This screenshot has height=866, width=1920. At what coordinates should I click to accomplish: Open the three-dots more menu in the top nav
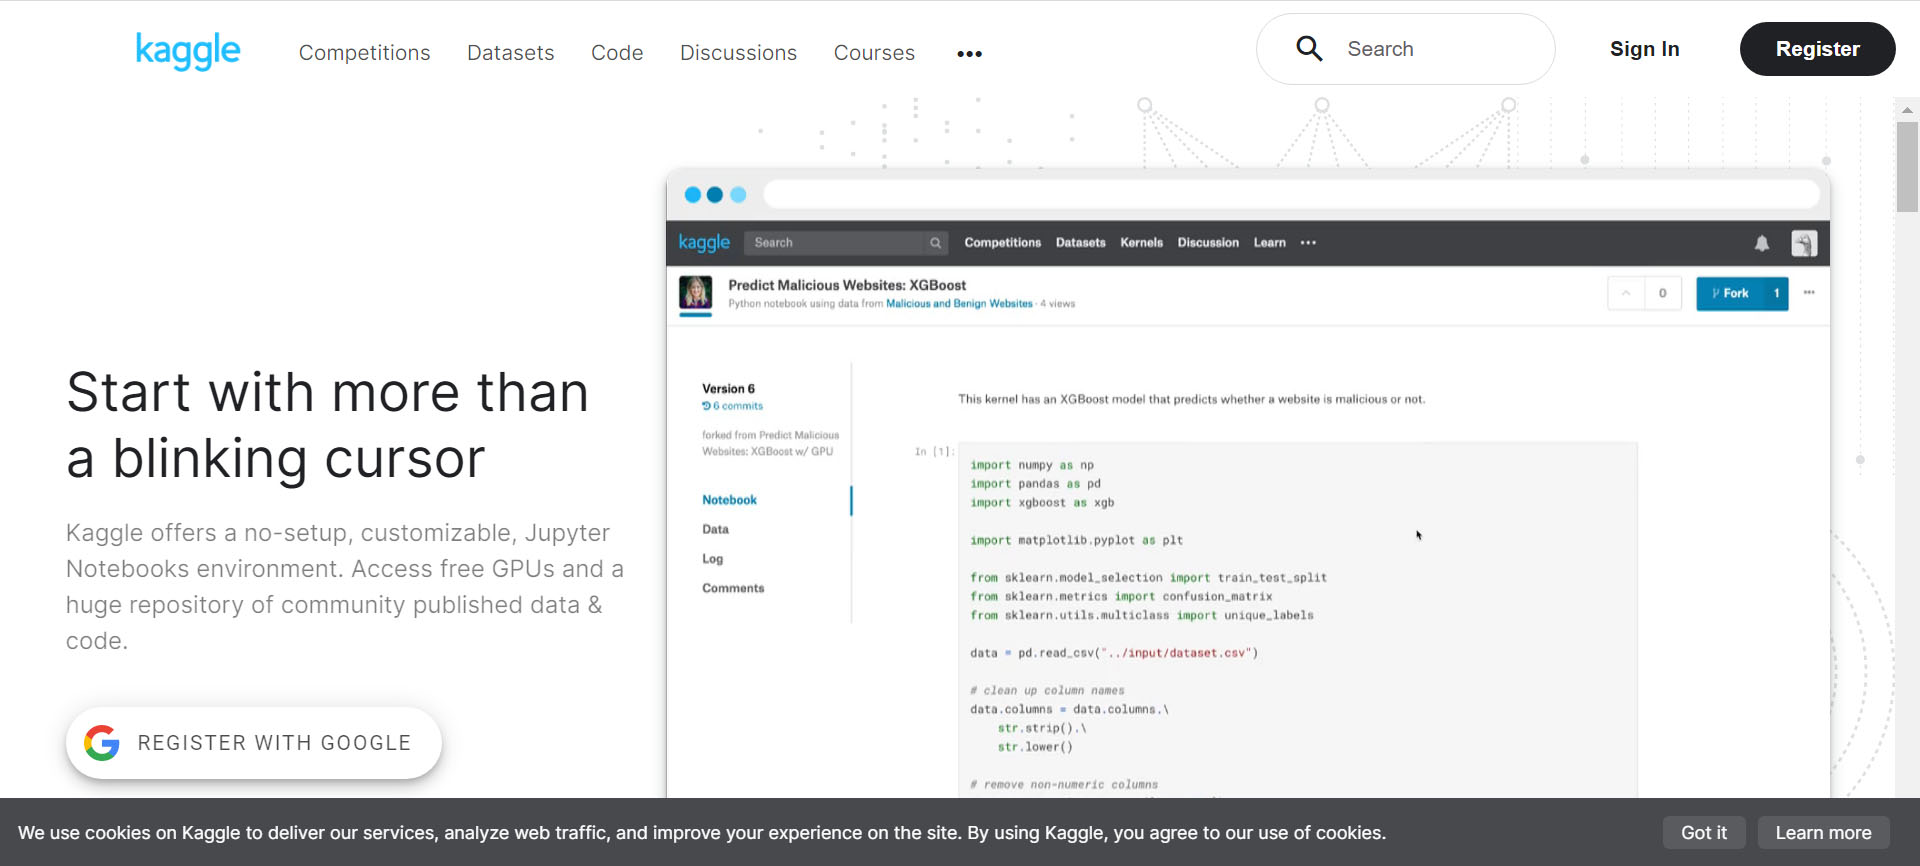coord(969,54)
